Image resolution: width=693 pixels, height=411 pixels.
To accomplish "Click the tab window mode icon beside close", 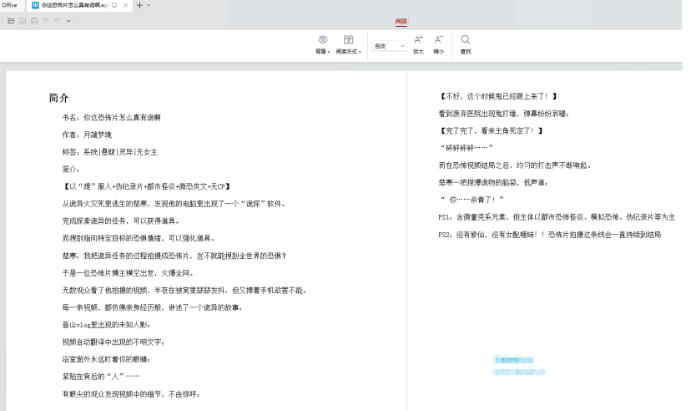I will click(x=114, y=5).
